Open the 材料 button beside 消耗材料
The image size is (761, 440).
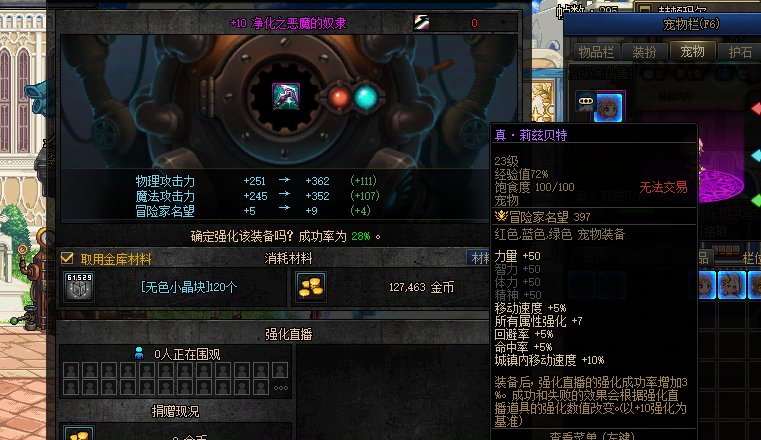479,258
